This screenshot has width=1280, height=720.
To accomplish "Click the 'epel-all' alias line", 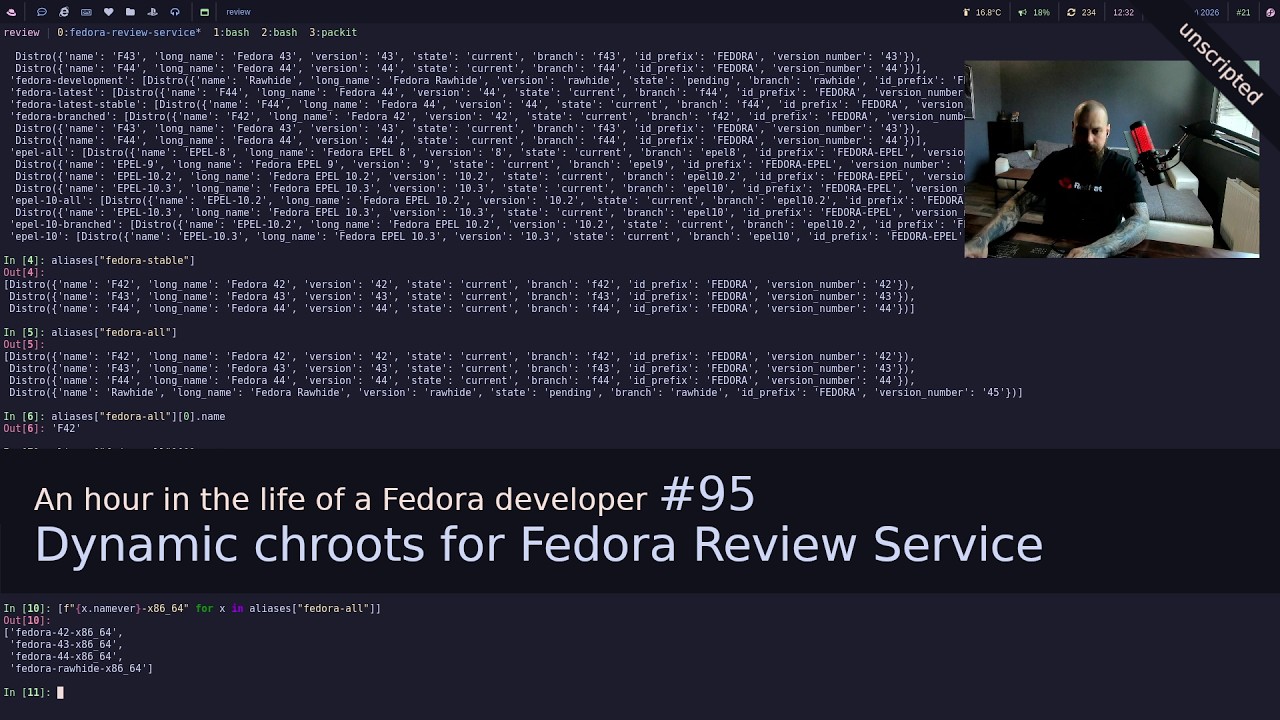I will 486,152.
